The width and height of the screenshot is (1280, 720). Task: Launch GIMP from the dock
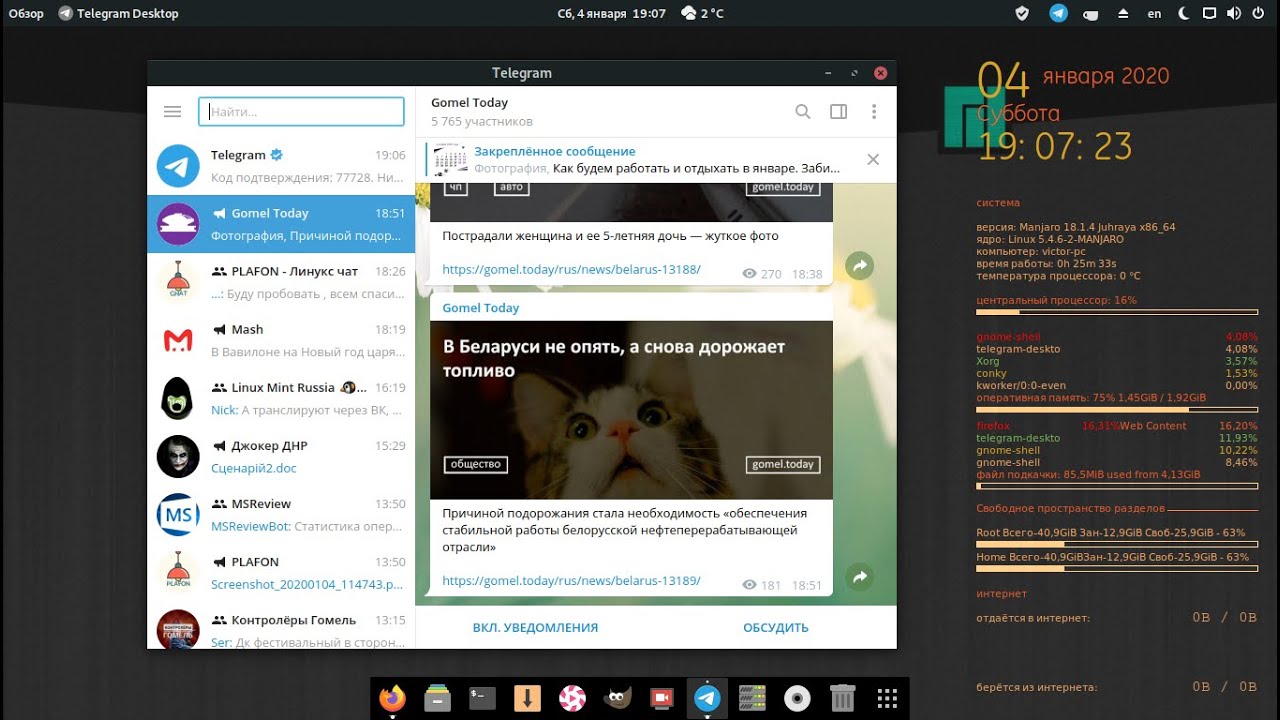[x=618, y=698]
